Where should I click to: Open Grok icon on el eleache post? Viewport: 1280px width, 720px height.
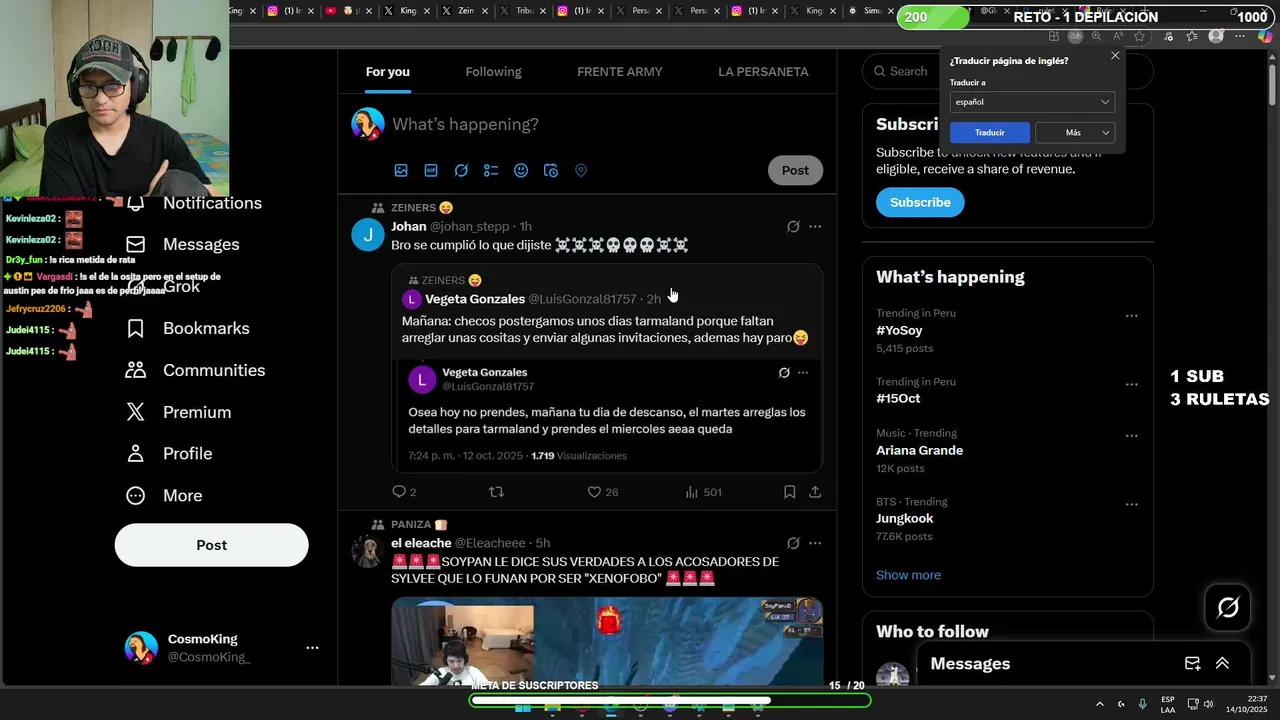[x=793, y=543]
